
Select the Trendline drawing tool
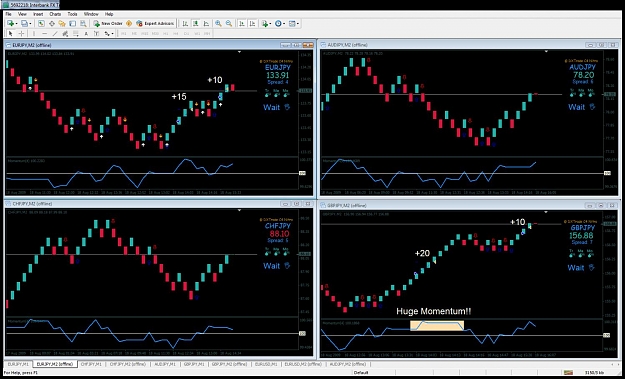55,33
